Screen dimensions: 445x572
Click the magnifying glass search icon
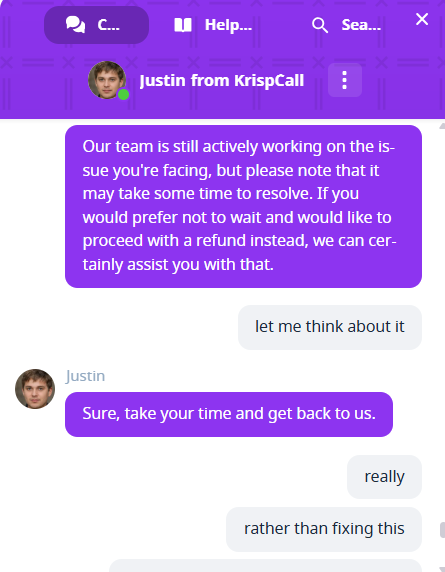click(x=320, y=25)
